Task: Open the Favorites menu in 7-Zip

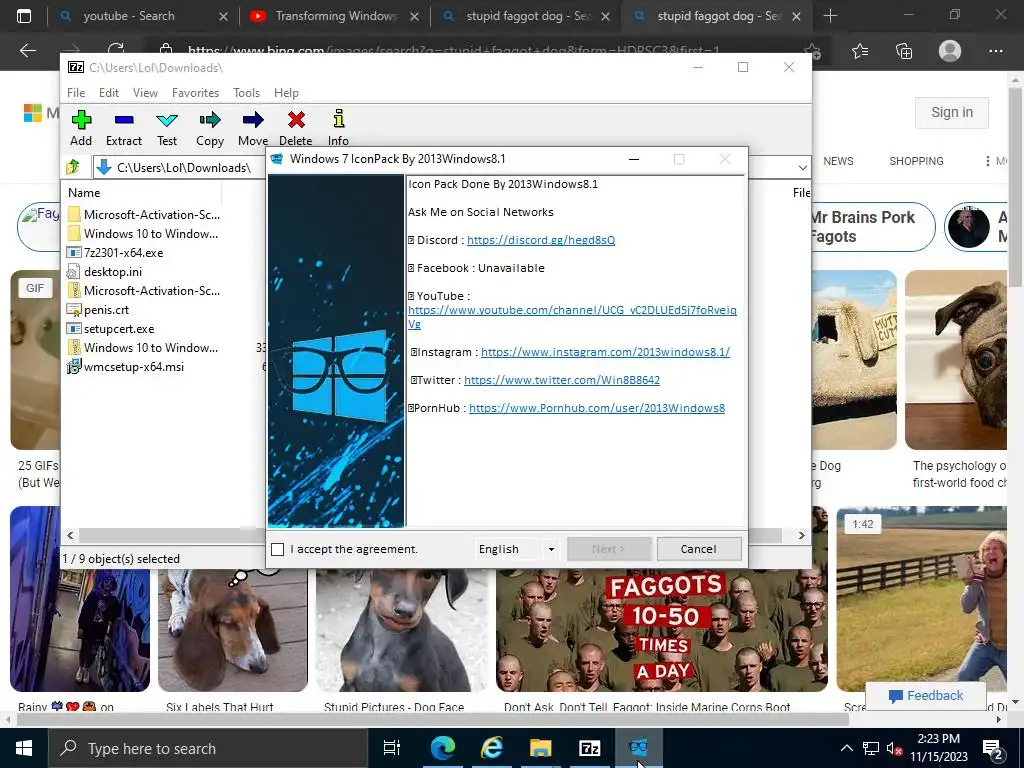Action: pyautogui.click(x=195, y=93)
